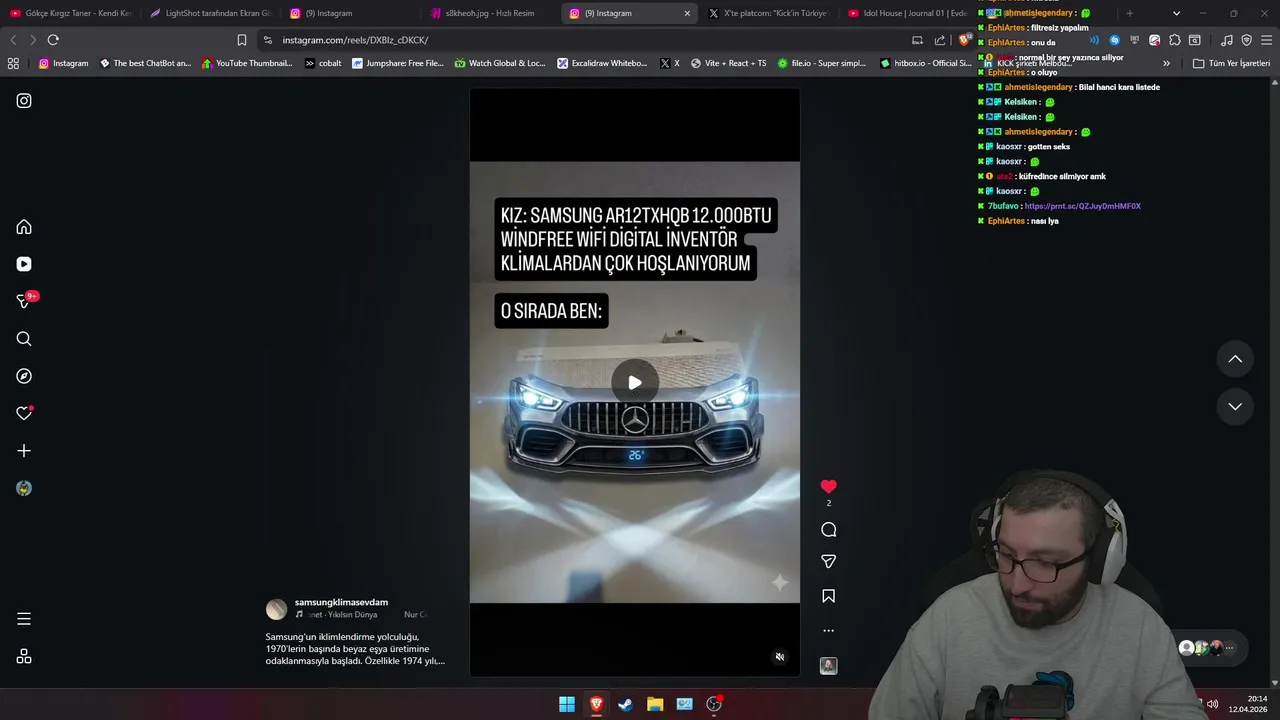Open samsungklimasevdam profile link
1280x720 pixels.
click(341, 603)
